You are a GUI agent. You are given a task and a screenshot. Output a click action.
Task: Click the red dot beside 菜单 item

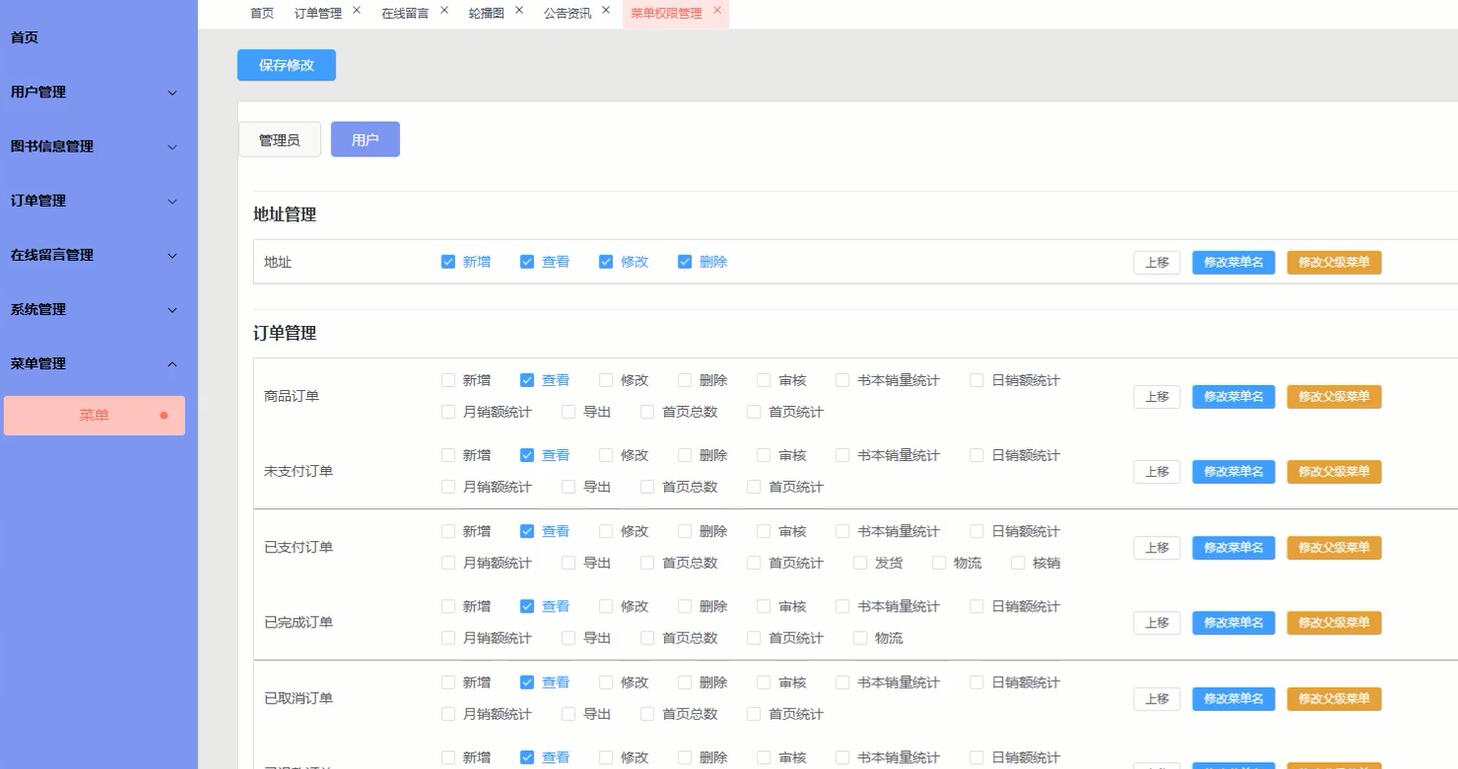click(x=163, y=414)
